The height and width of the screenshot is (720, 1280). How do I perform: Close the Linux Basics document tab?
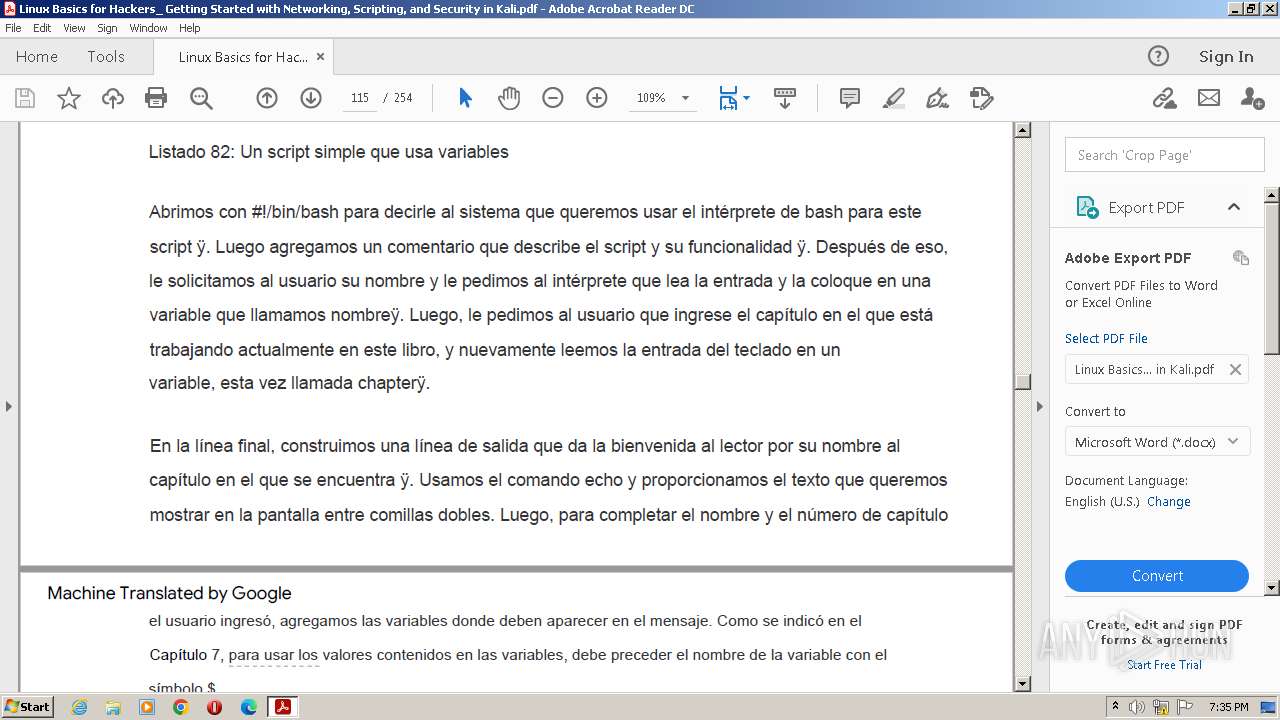pyautogui.click(x=320, y=57)
